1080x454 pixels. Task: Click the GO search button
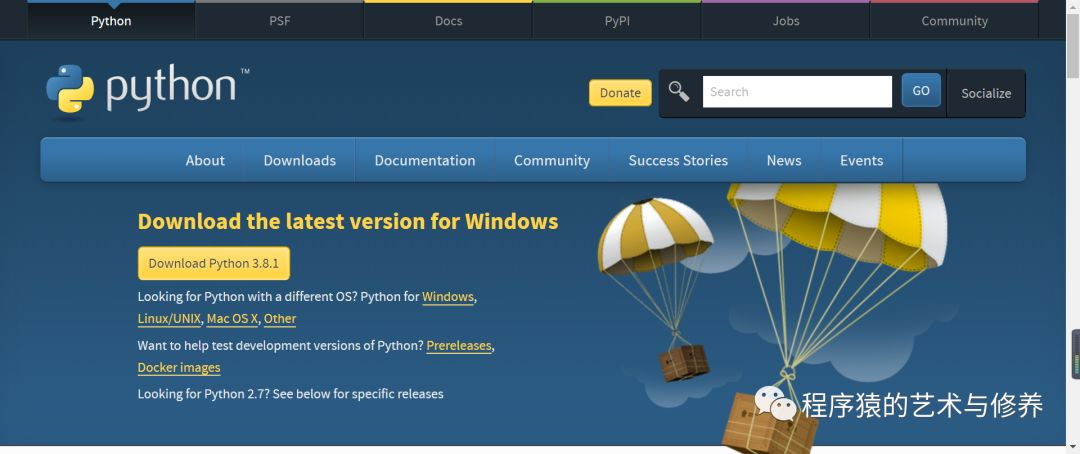(921, 90)
